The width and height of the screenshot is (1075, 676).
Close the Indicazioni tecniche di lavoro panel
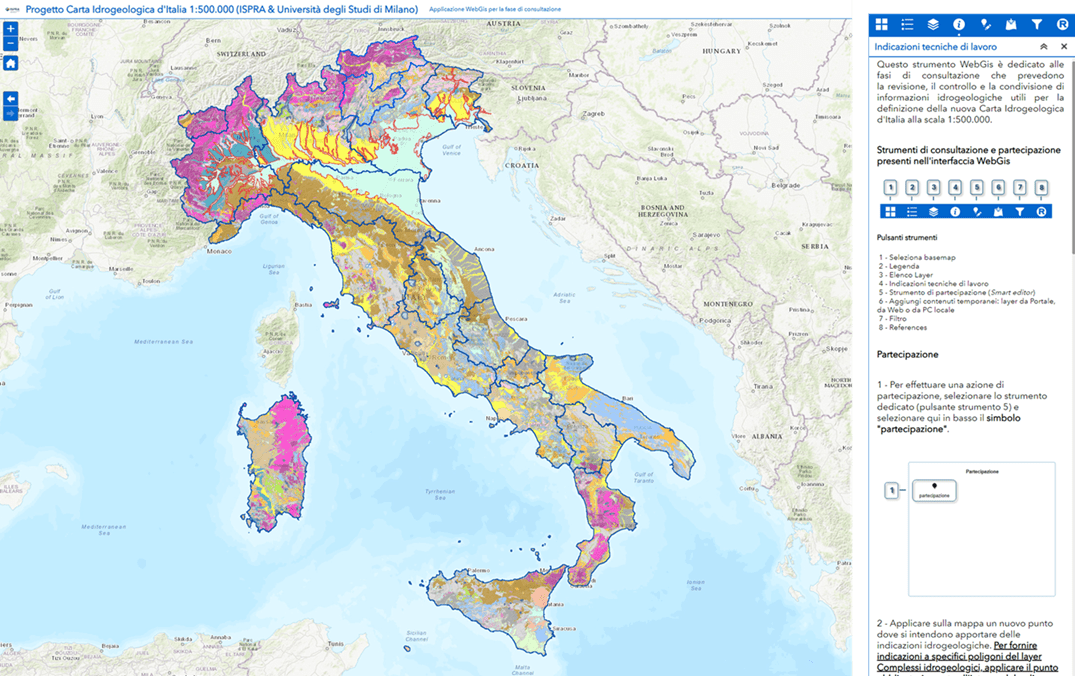(x=1064, y=47)
